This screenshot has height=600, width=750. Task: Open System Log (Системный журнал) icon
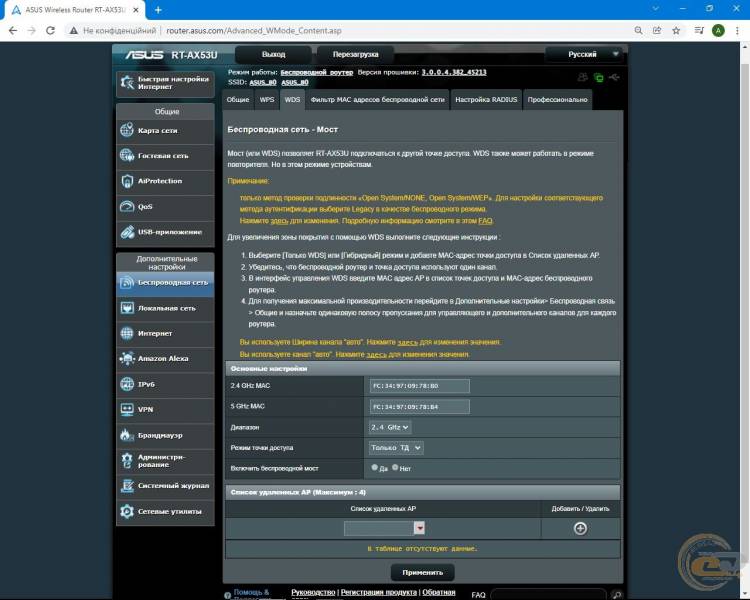coord(127,486)
